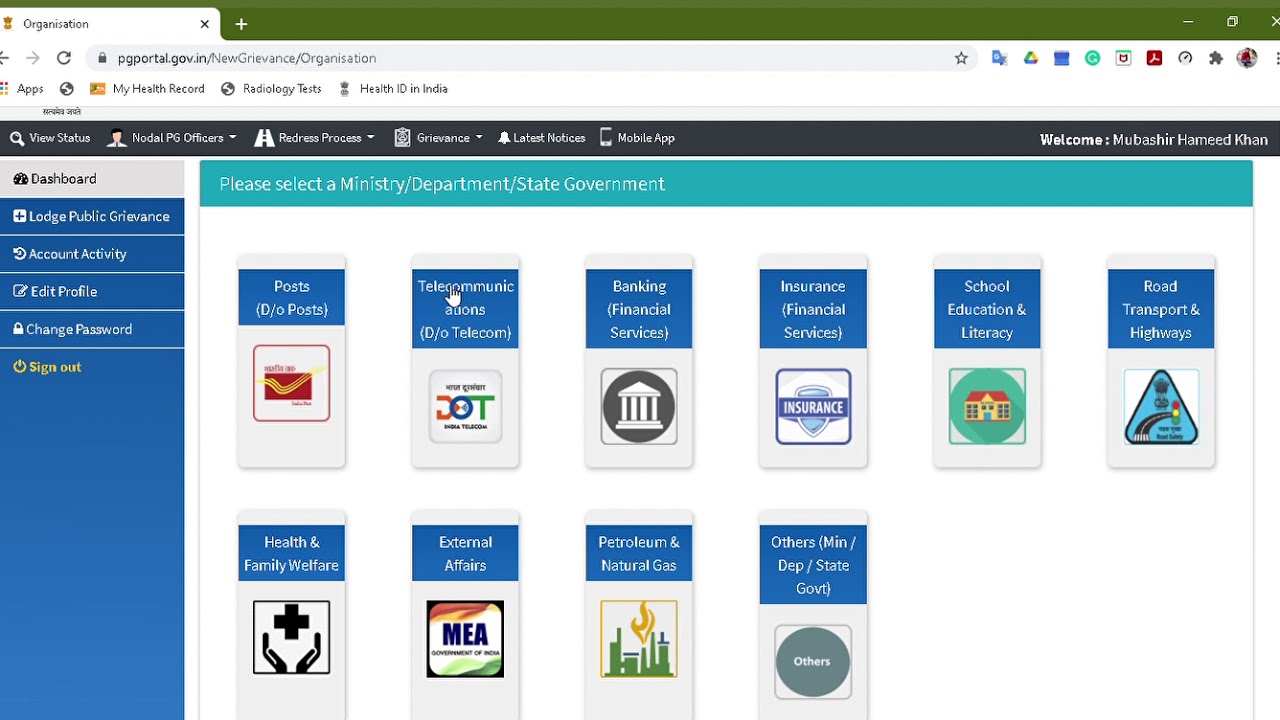The height and width of the screenshot is (720, 1280).
Task: Select Posts (D/o Posts) card title
Action: coord(291,298)
